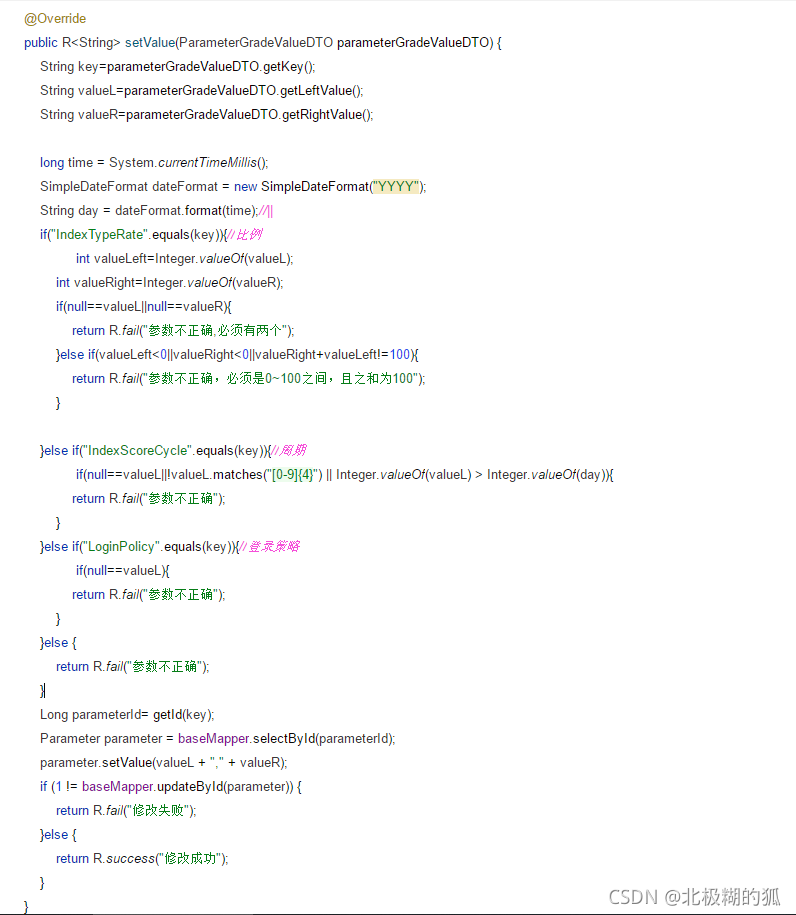Click the highlighted "YYYY" string literal
796x915 pixels.
tap(396, 187)
